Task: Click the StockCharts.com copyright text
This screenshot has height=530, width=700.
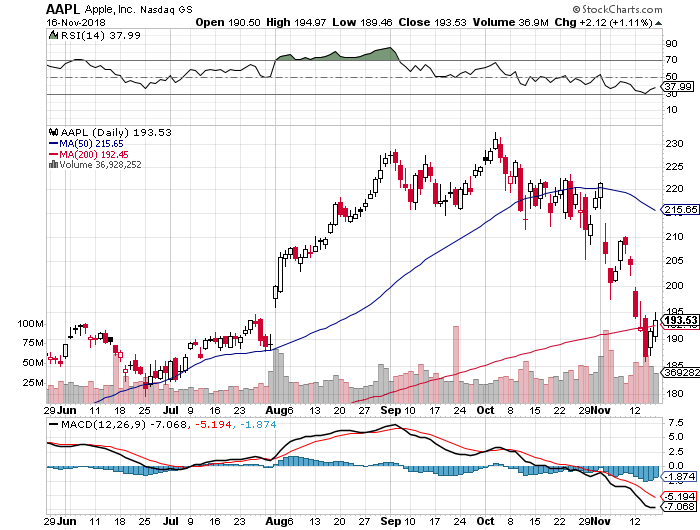Action: click(x=617, y=9)
